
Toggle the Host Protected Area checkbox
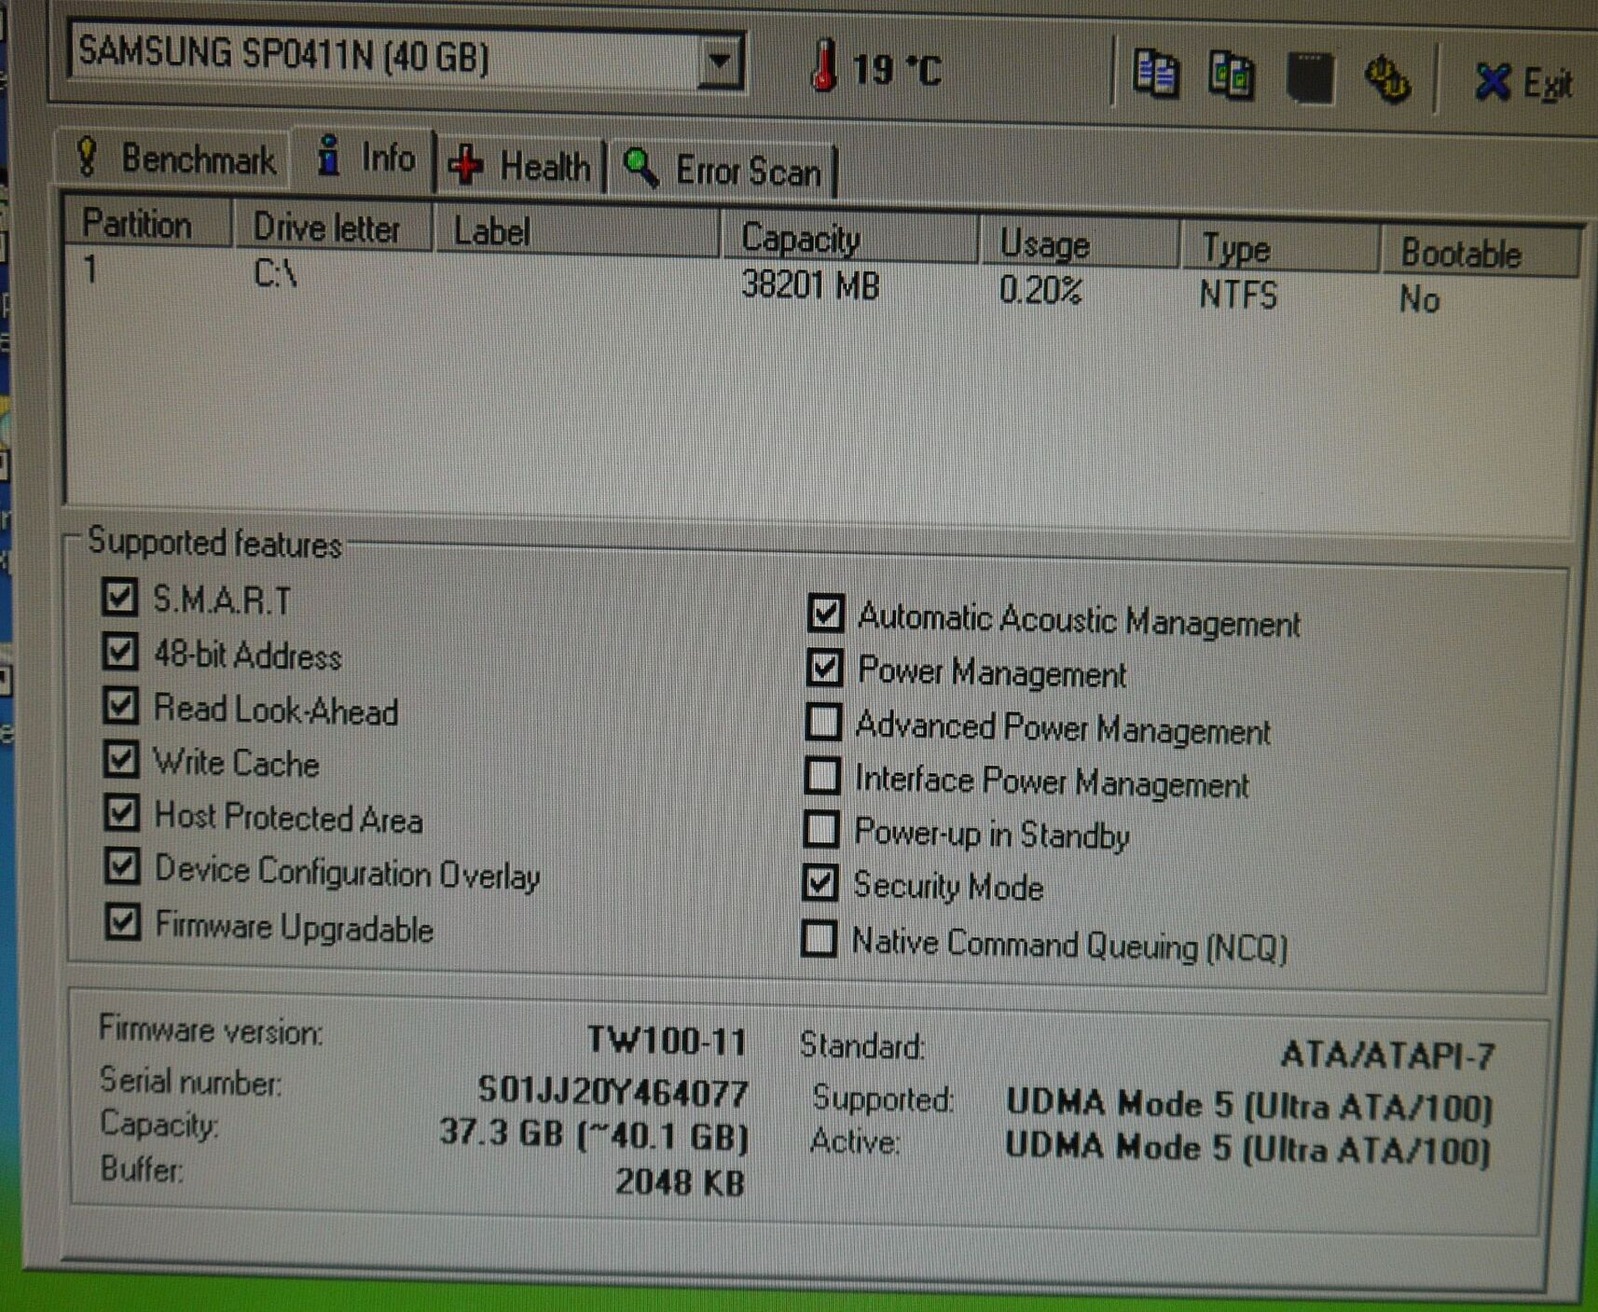tap(122, 813)
